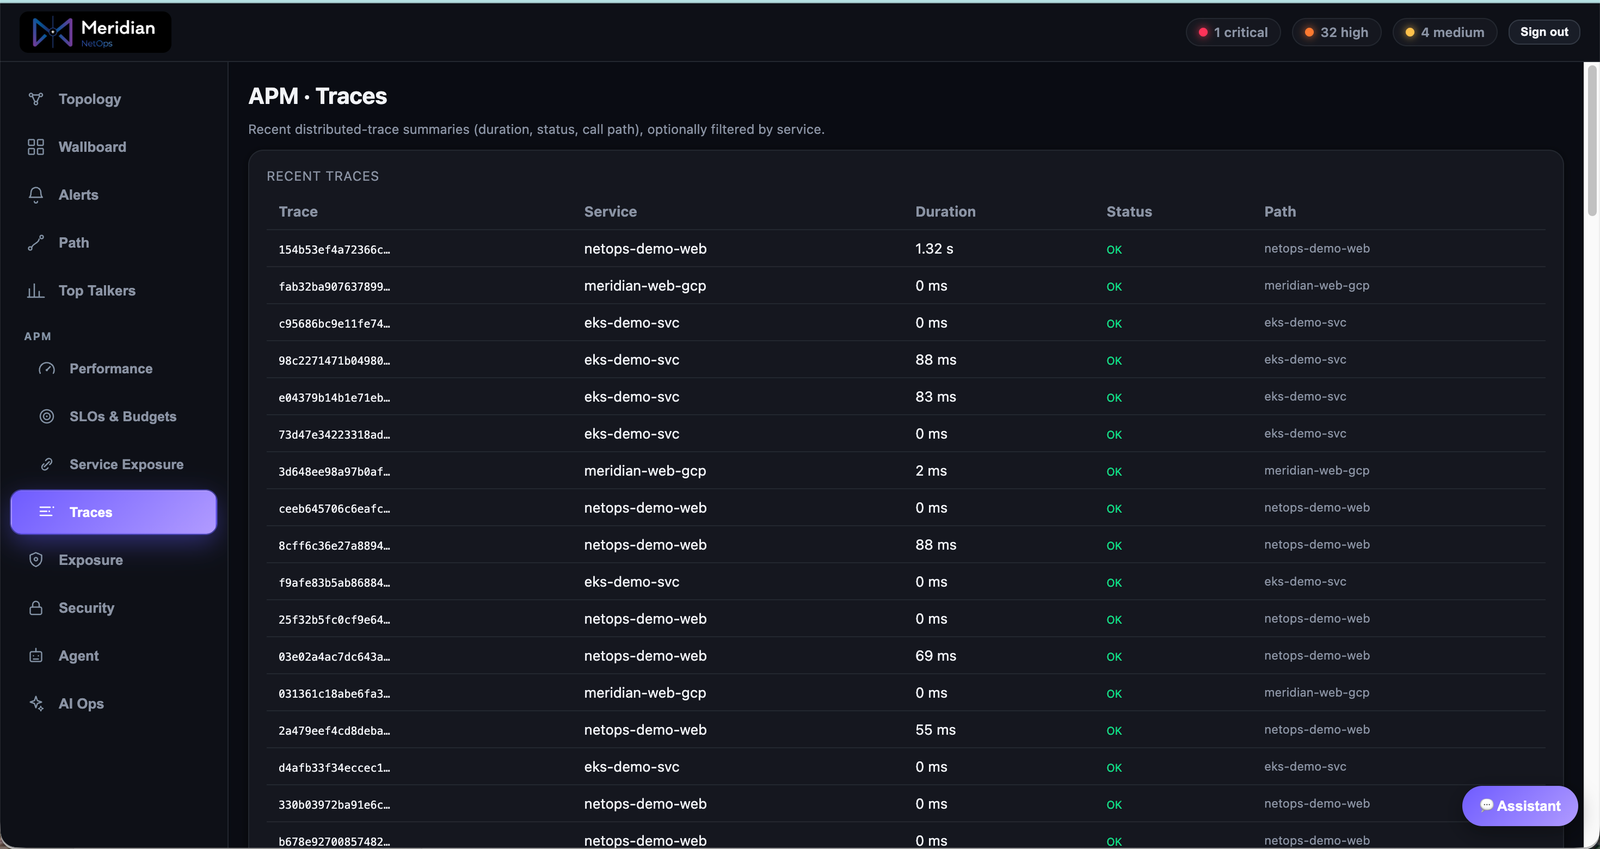Viewport: 1600px width, 849px height.
Task: Click the Wallboard grid icon
Action: [36, 147]
